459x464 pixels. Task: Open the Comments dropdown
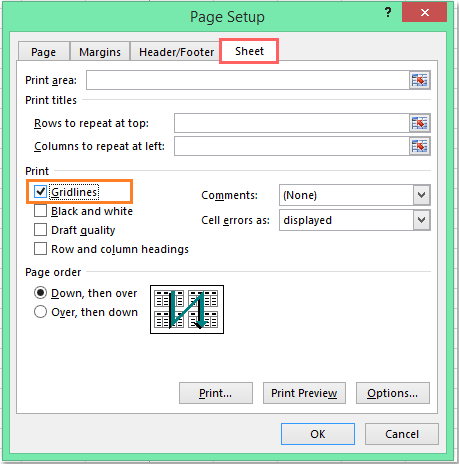click(421, 195)
